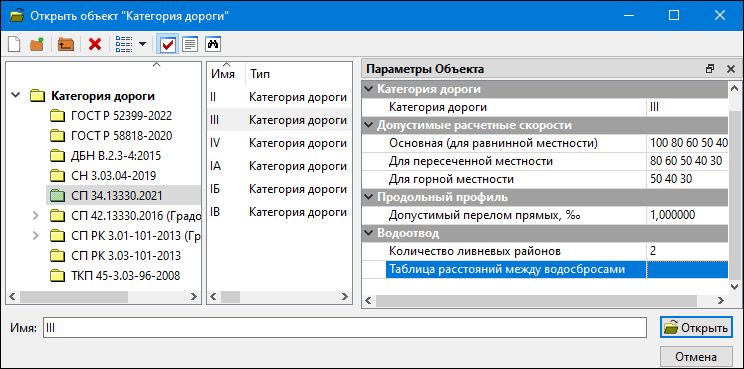Open the view mode dropdown arrow
Viewport: 744px width, 369px height.
coord(142,45)
